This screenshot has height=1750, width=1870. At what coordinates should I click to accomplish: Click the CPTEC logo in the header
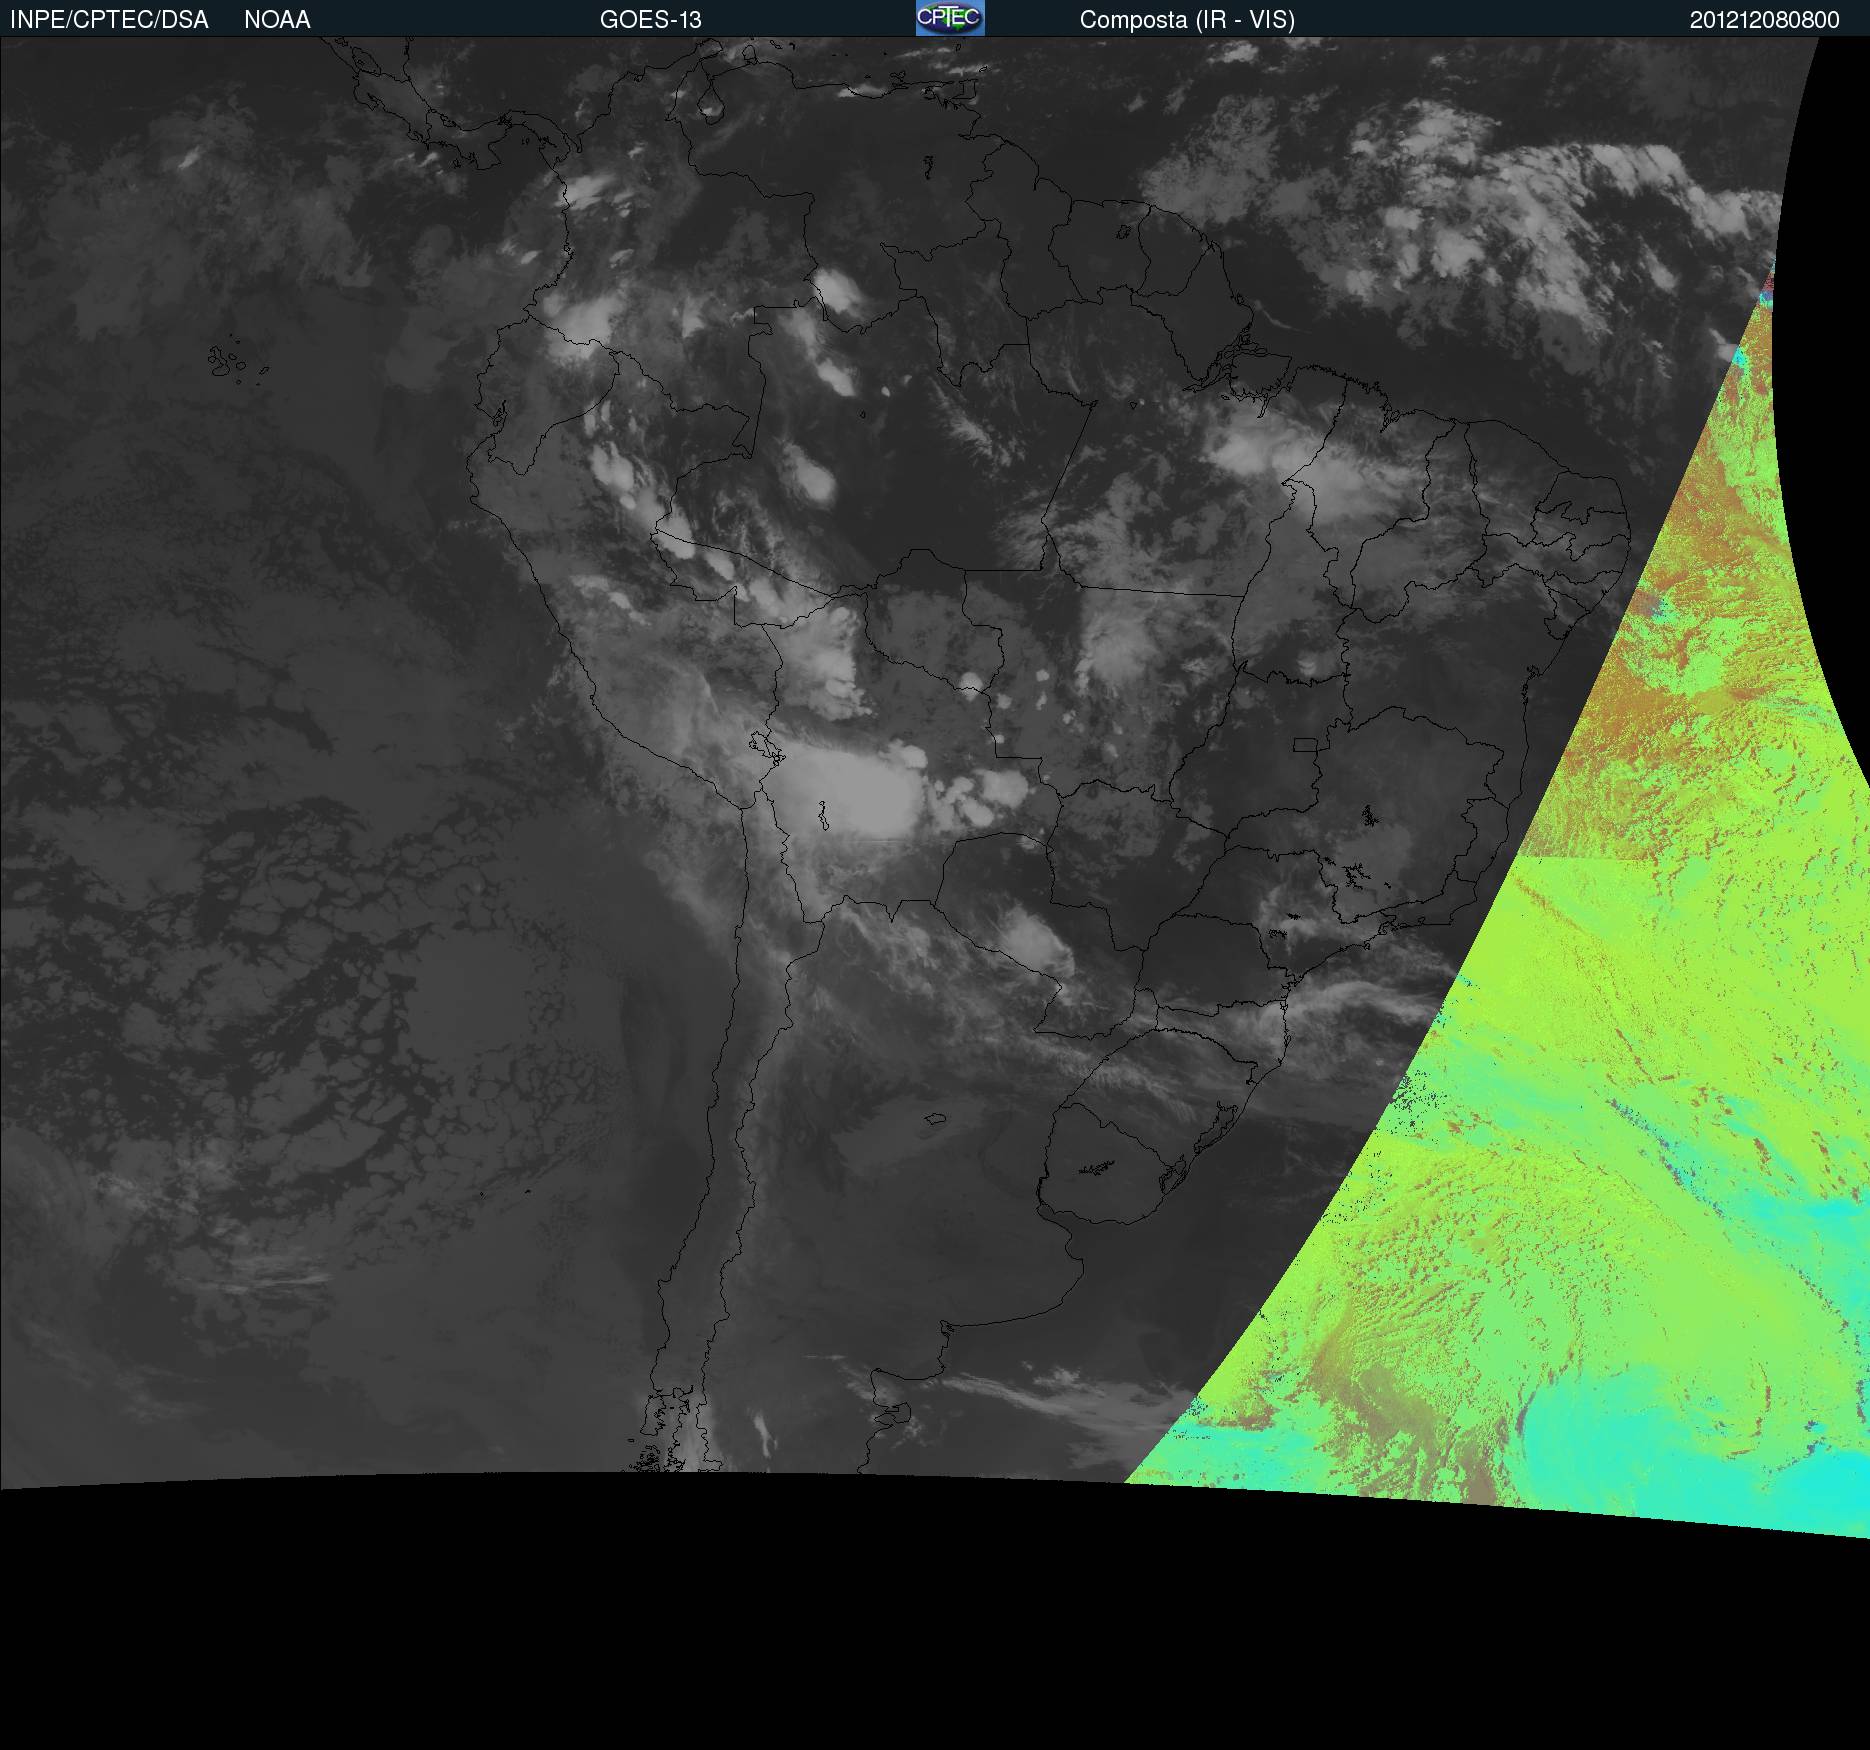point(950,18)
